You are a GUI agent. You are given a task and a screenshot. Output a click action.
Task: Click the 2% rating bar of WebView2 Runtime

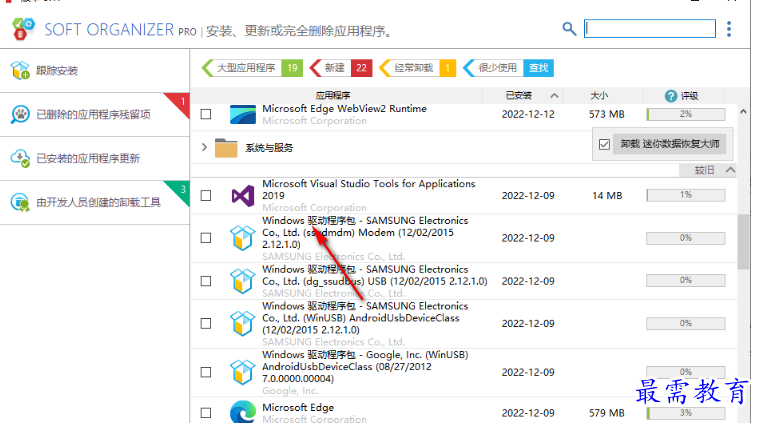click(686, 114)
